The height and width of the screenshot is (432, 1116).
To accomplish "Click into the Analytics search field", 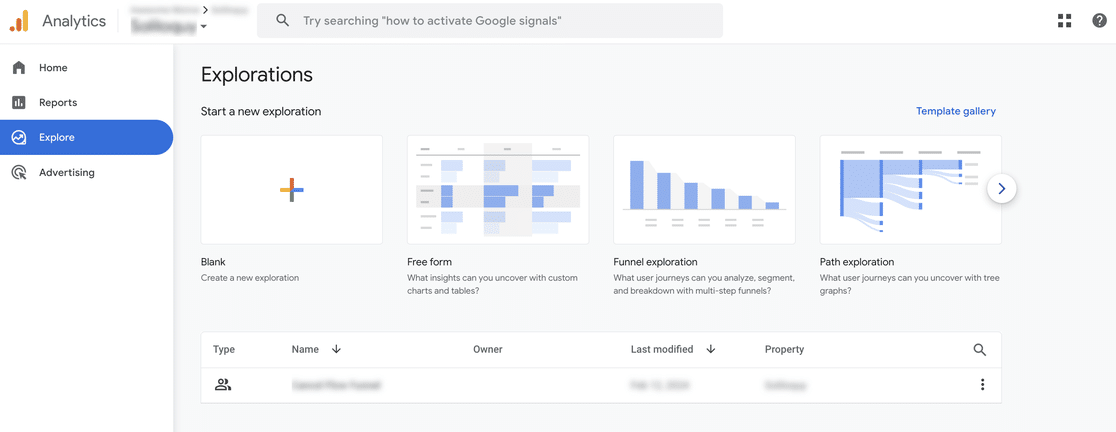I will [x=490, y=21].
